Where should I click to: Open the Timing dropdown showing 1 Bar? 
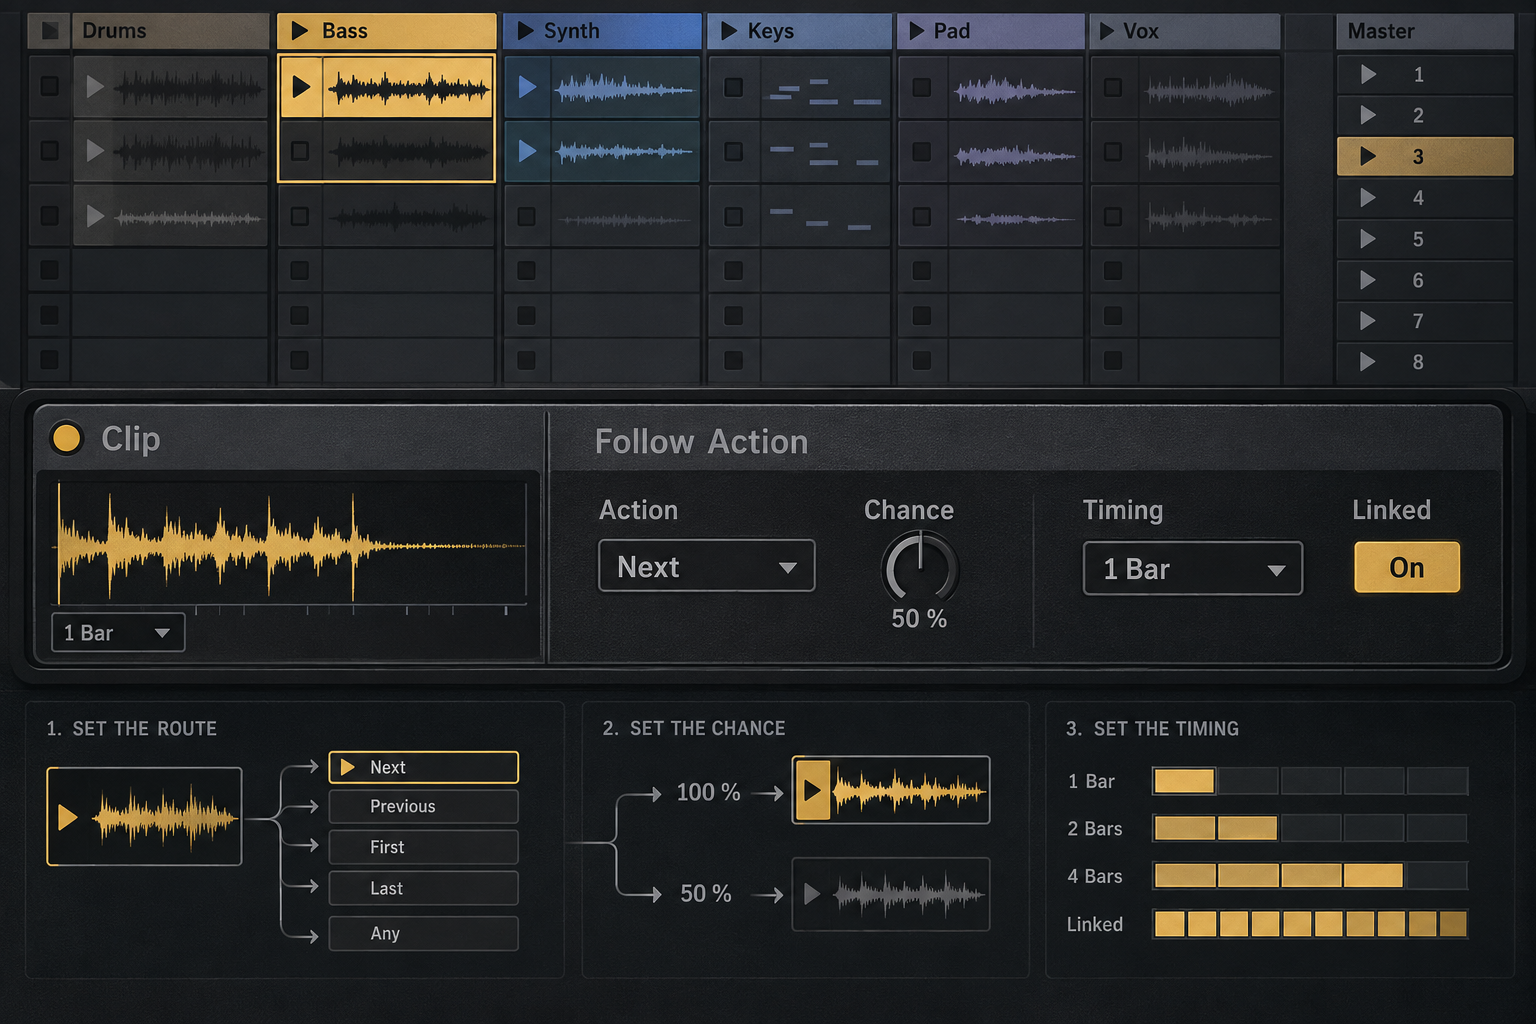coord(1193,568)
